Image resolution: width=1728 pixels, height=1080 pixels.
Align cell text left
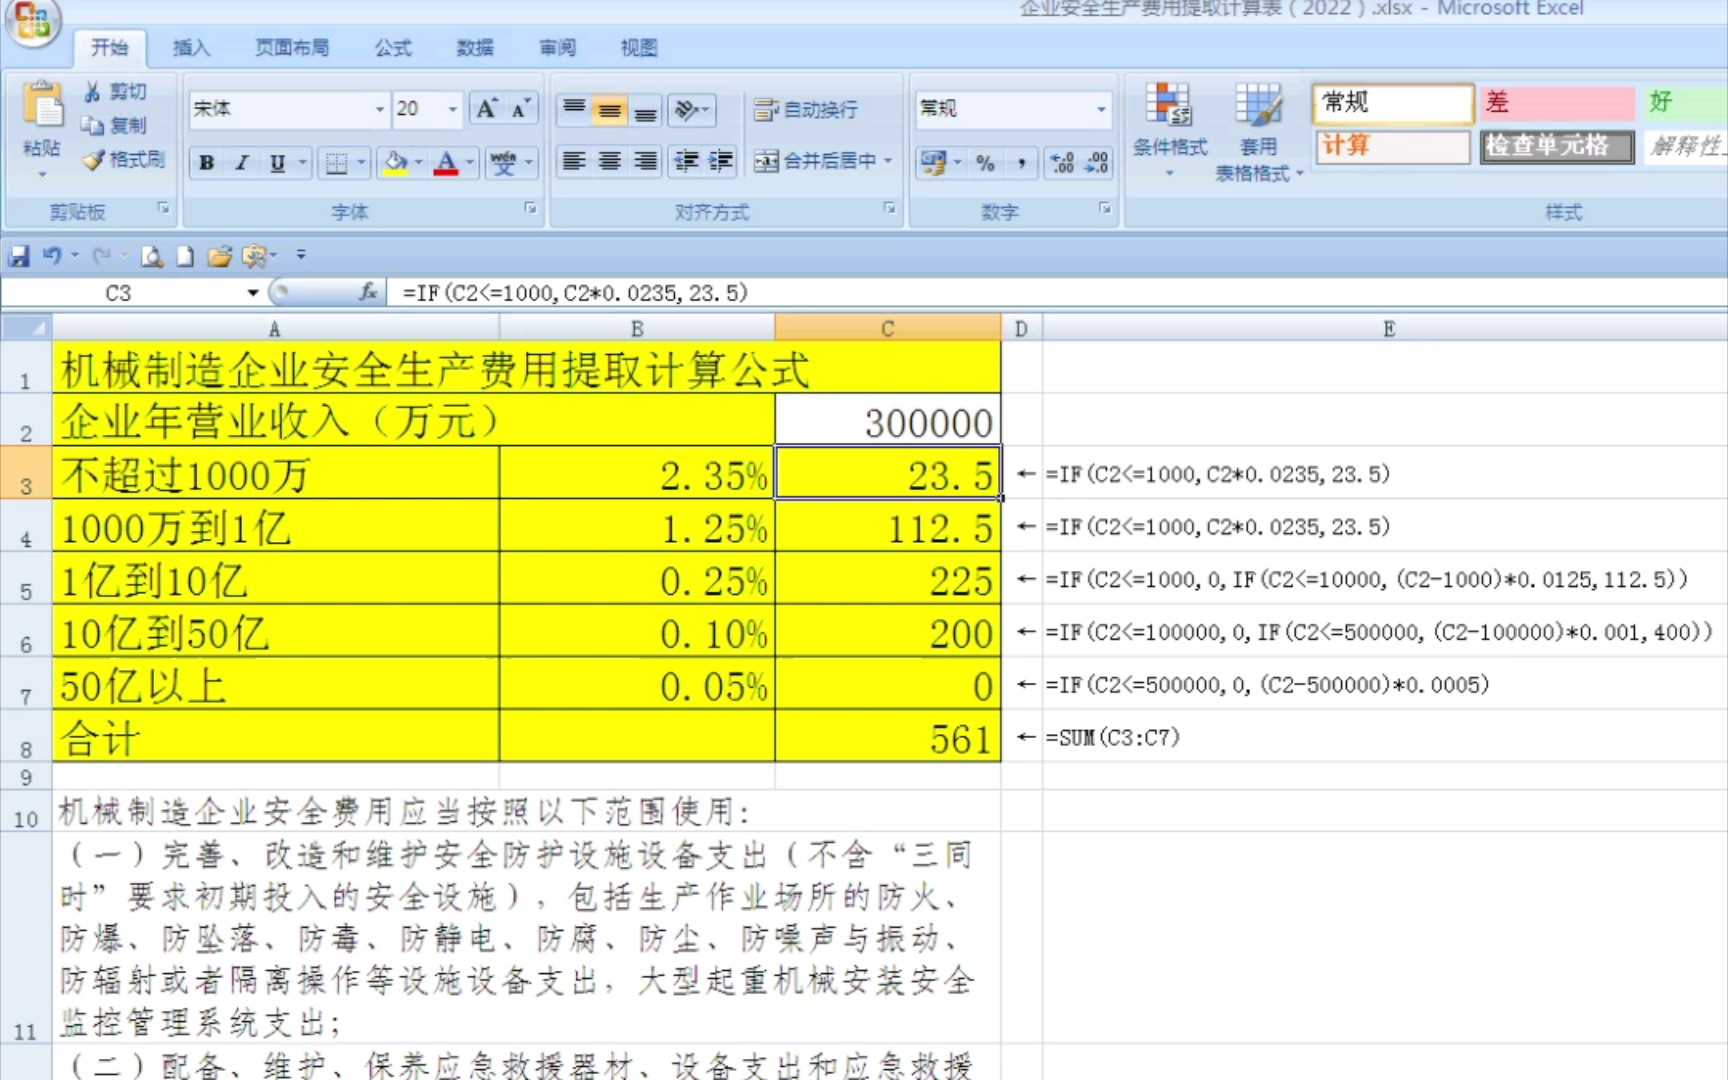pyautogui.click(x=573, y=161)
